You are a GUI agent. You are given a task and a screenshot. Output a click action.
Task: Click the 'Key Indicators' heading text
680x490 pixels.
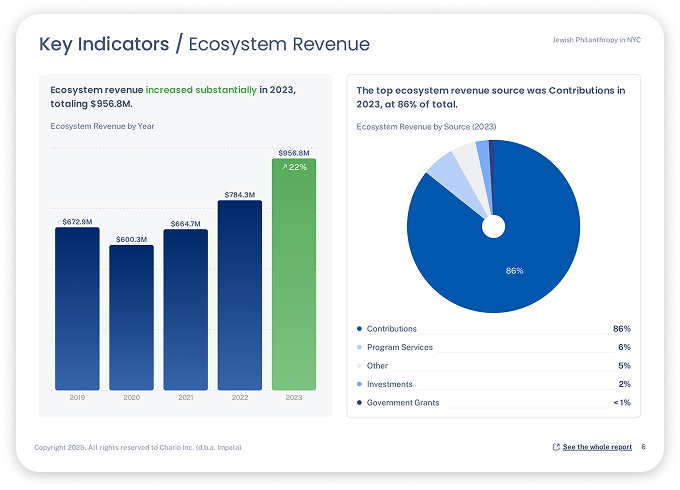(x=105, y=44)
